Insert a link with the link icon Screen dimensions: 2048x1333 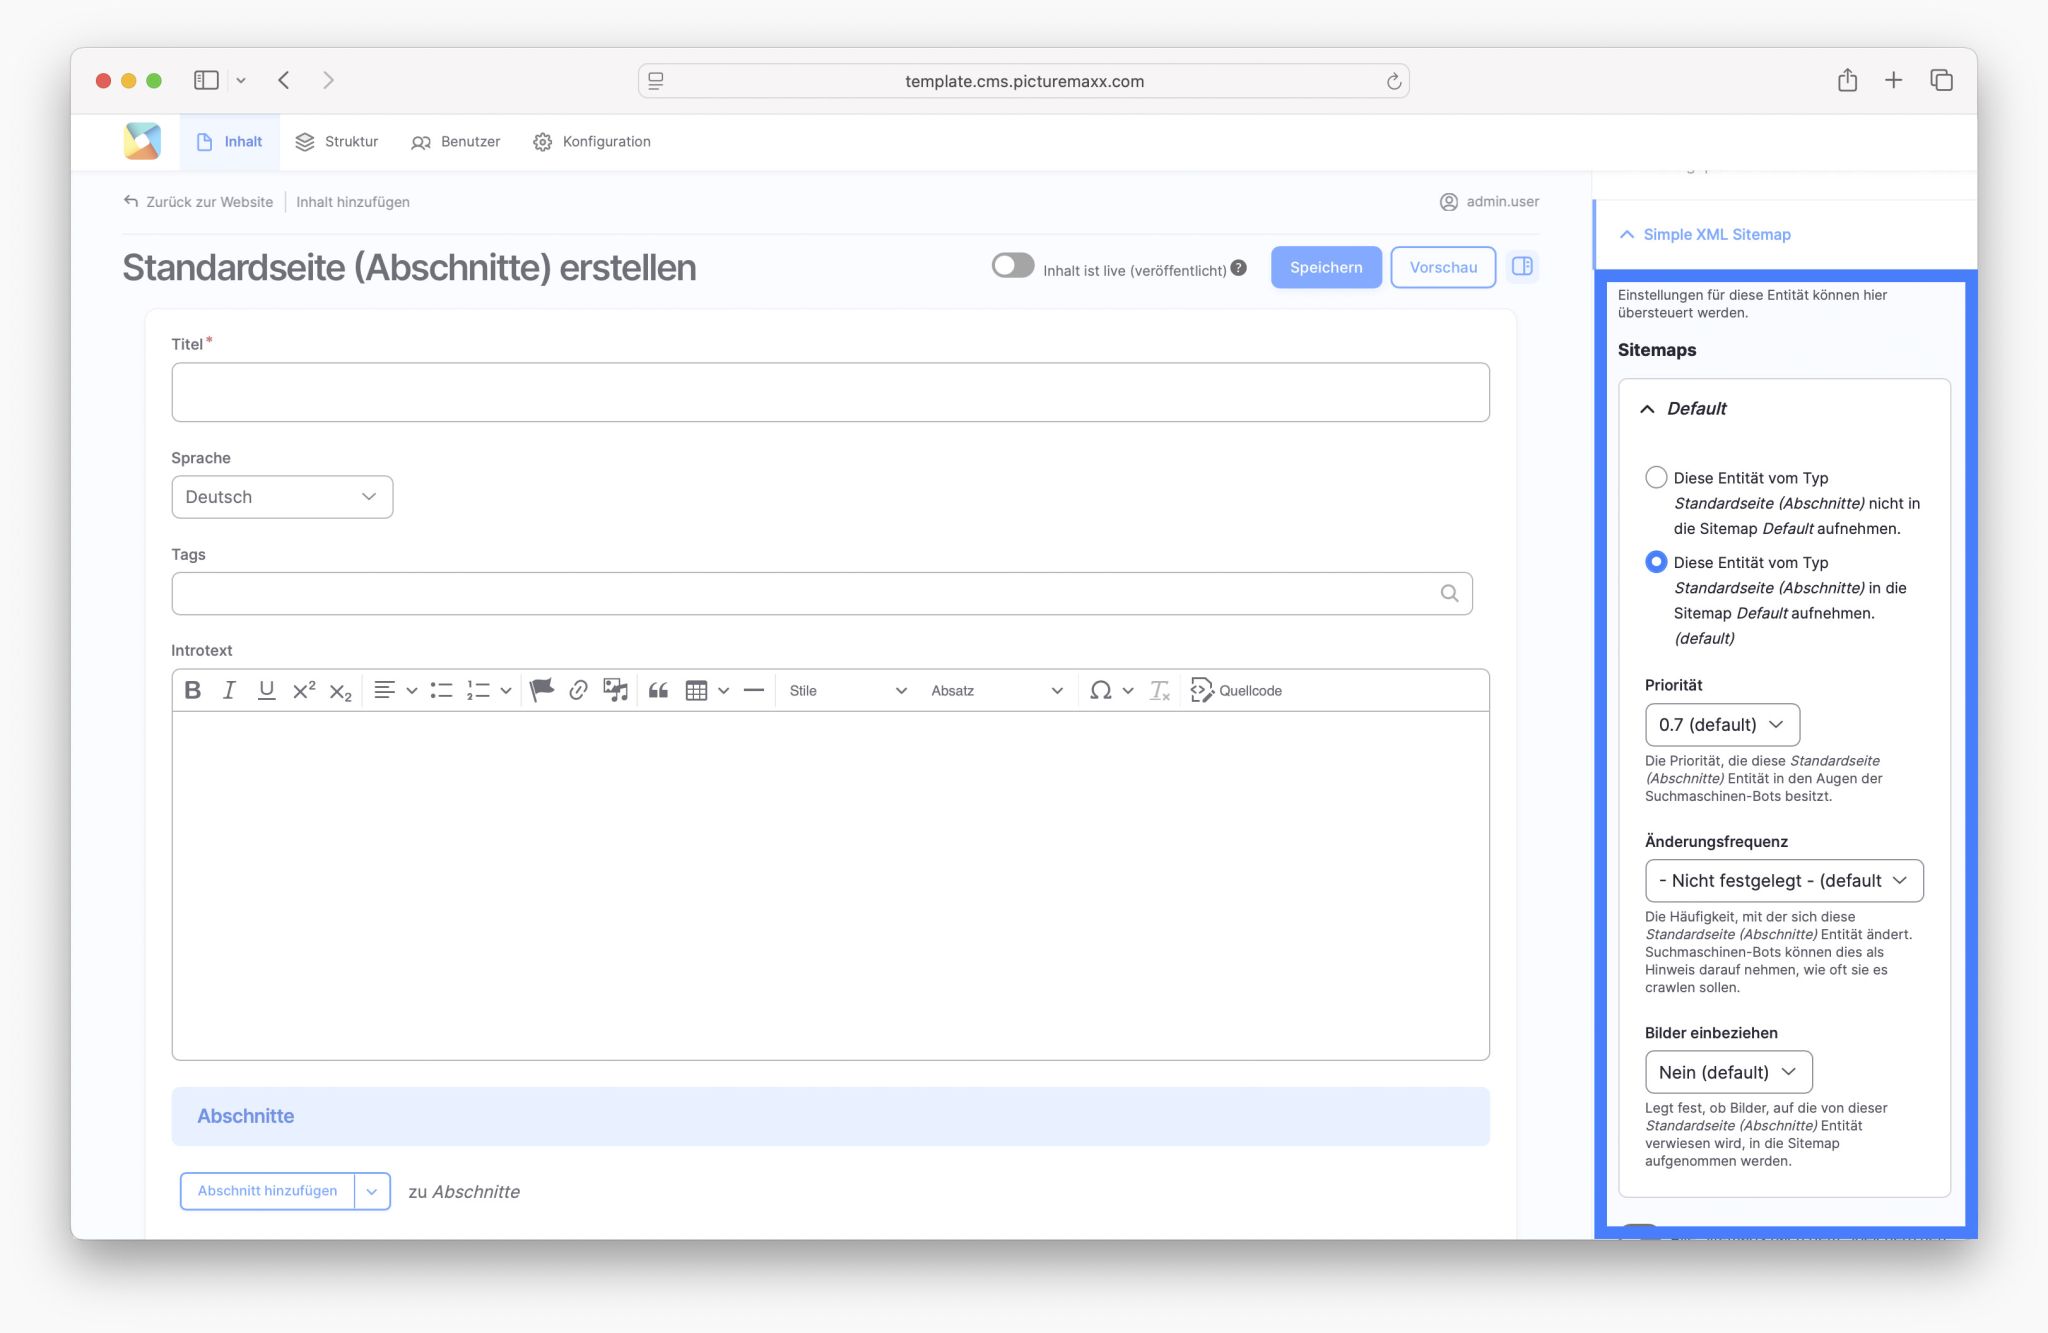(x=578, y=690)
